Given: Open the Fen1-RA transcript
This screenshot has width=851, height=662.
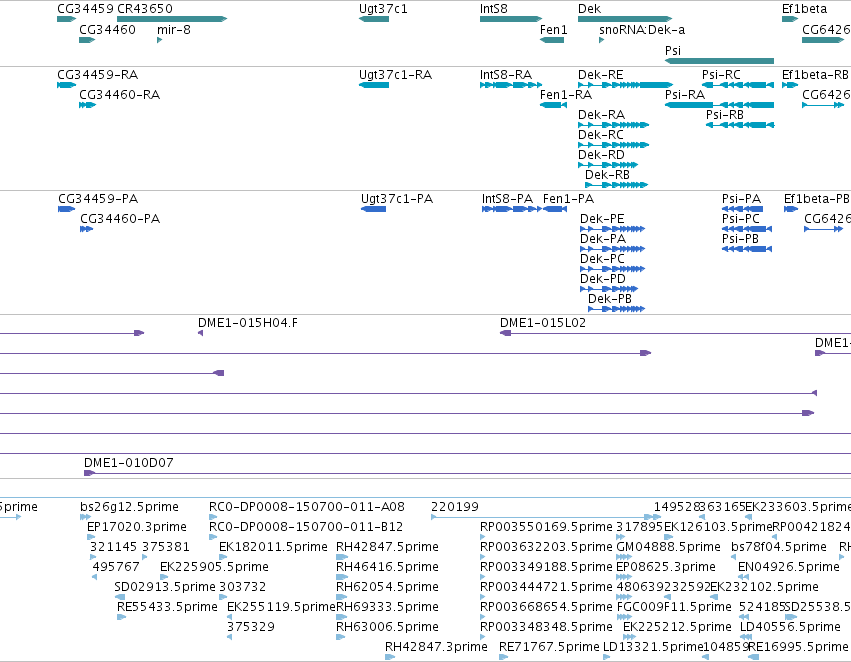Looking at the screenshot, I should click(x=554, y=105).
